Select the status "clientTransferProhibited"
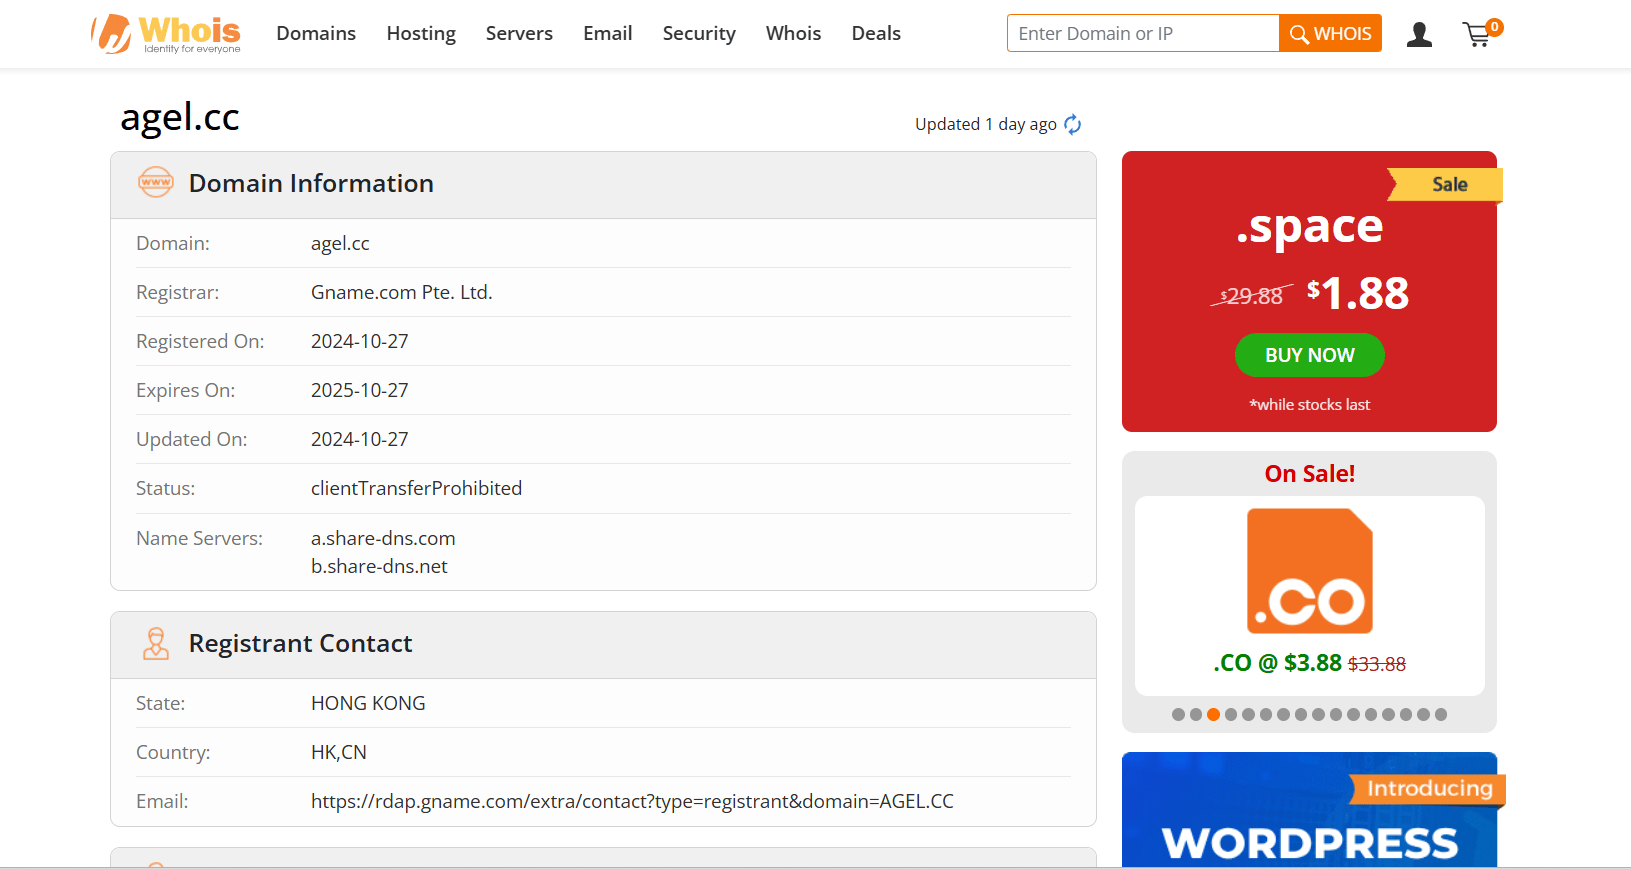Image resolution: width=1631 pixels, height=869 pixels. [x=417, y=488]
